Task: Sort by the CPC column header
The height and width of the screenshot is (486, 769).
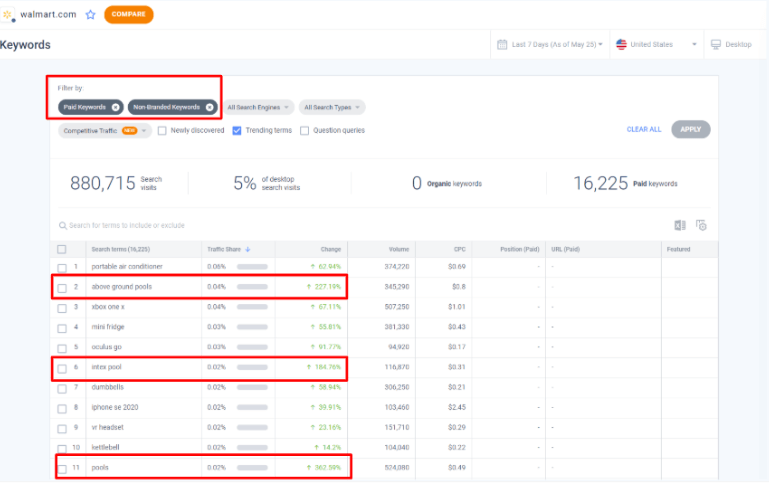Action: (x=460, y=250)
